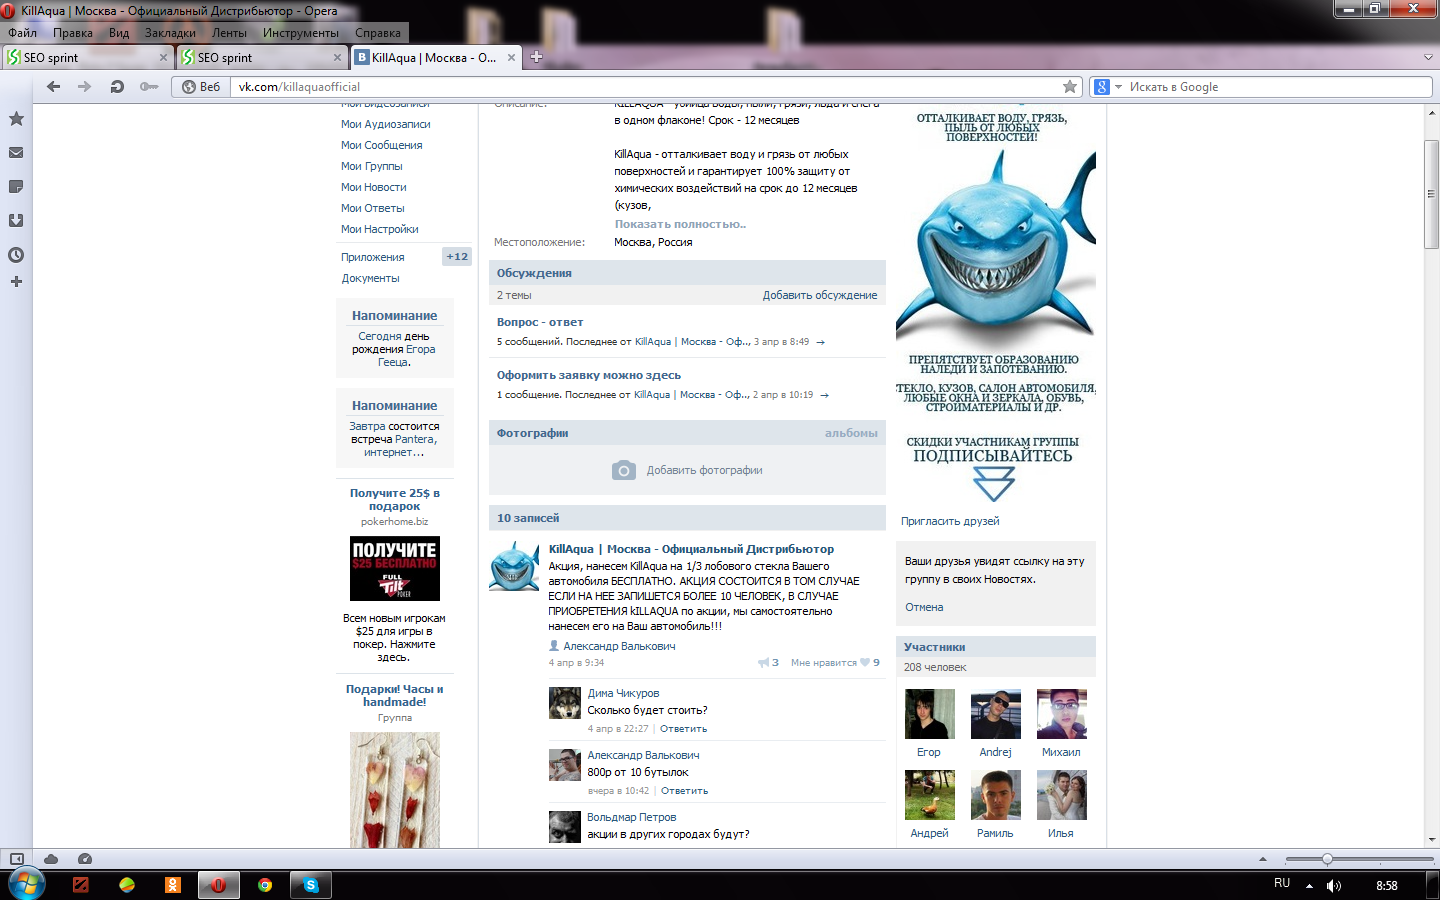Open the Ленты menu
The height and width of the screenshot is (900, 1440).
point(229,33)
